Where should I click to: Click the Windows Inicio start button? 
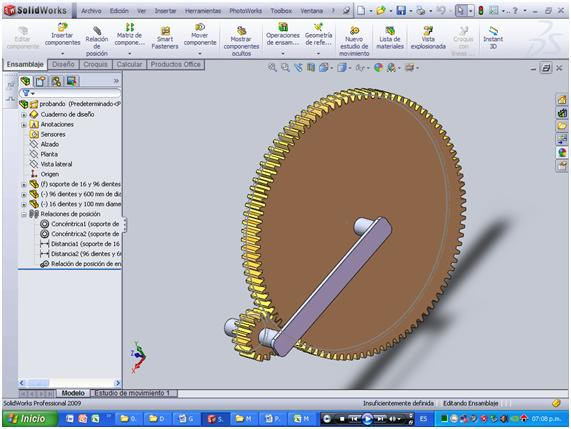click(29, 419)
